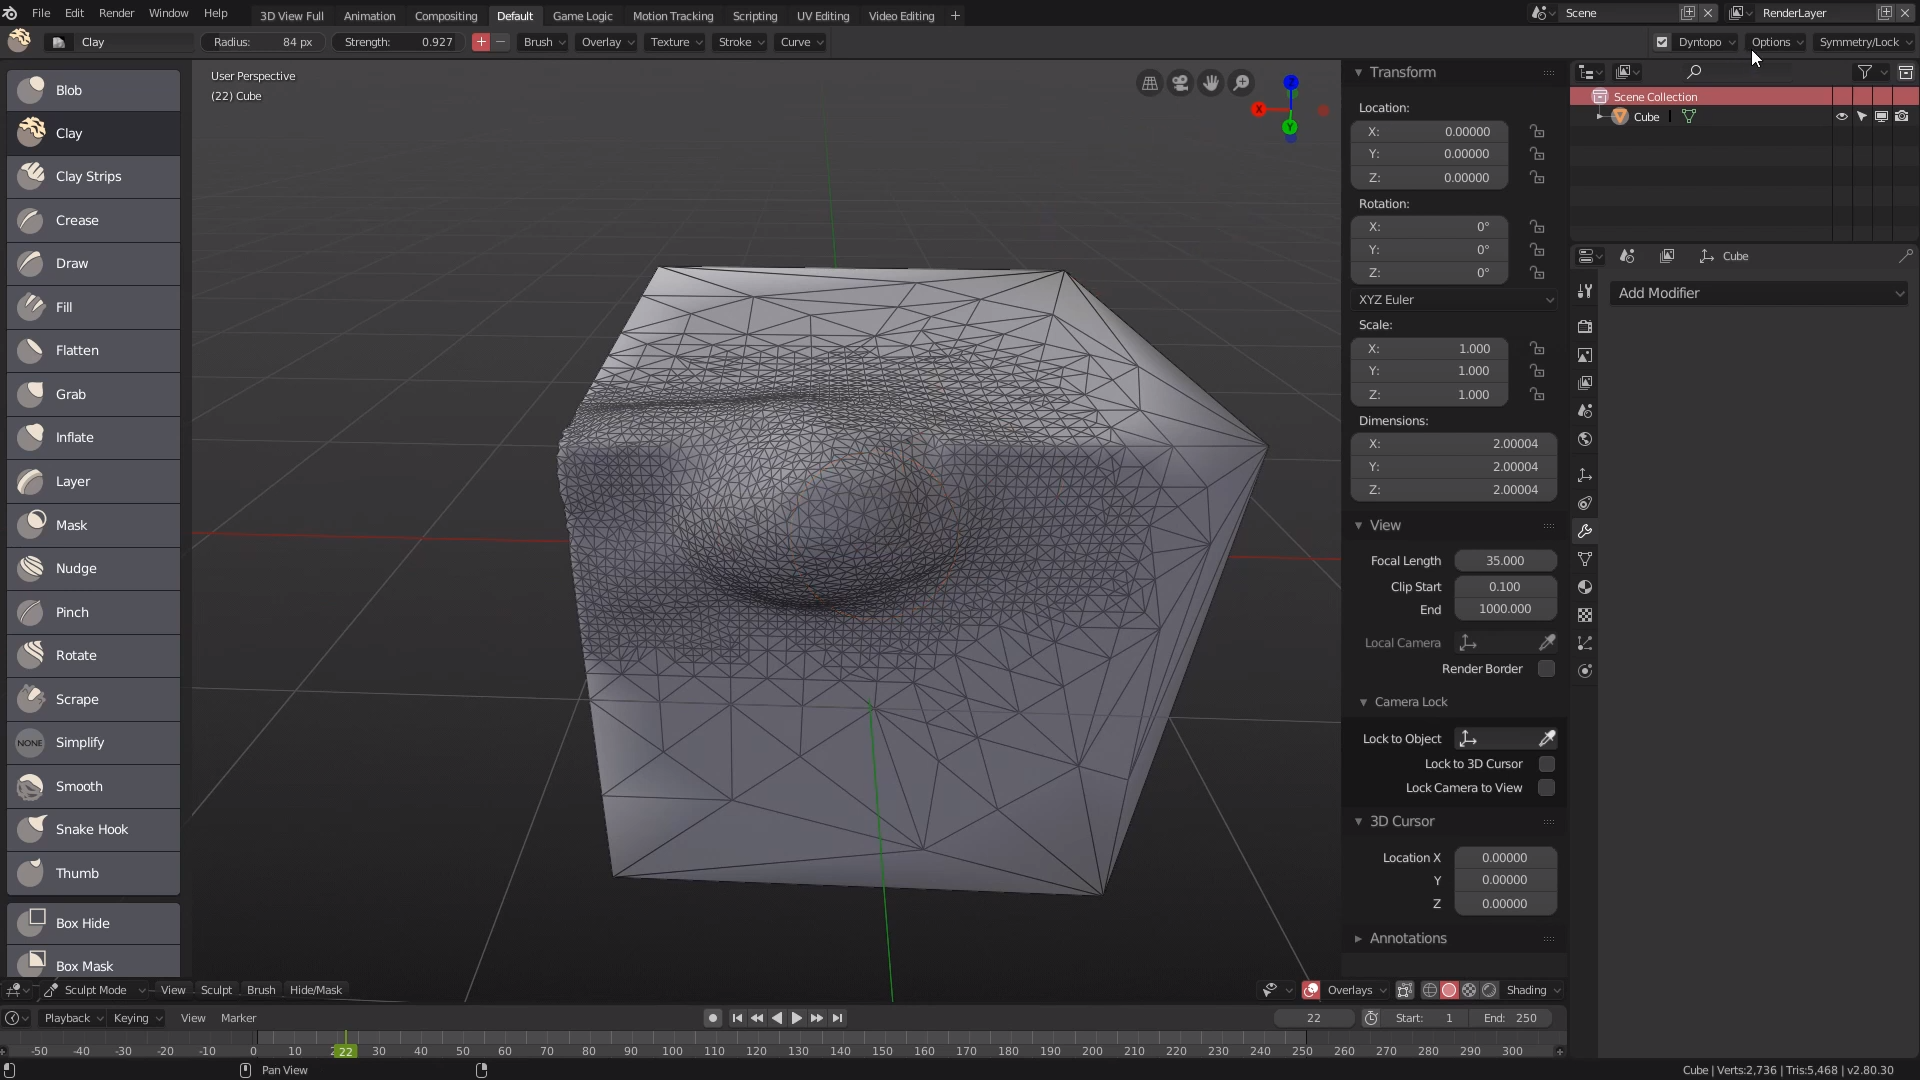Open the Add Modifier dropdown
The height and width of the screenshot is (1080, 1920).
[x=1759, y=293]
